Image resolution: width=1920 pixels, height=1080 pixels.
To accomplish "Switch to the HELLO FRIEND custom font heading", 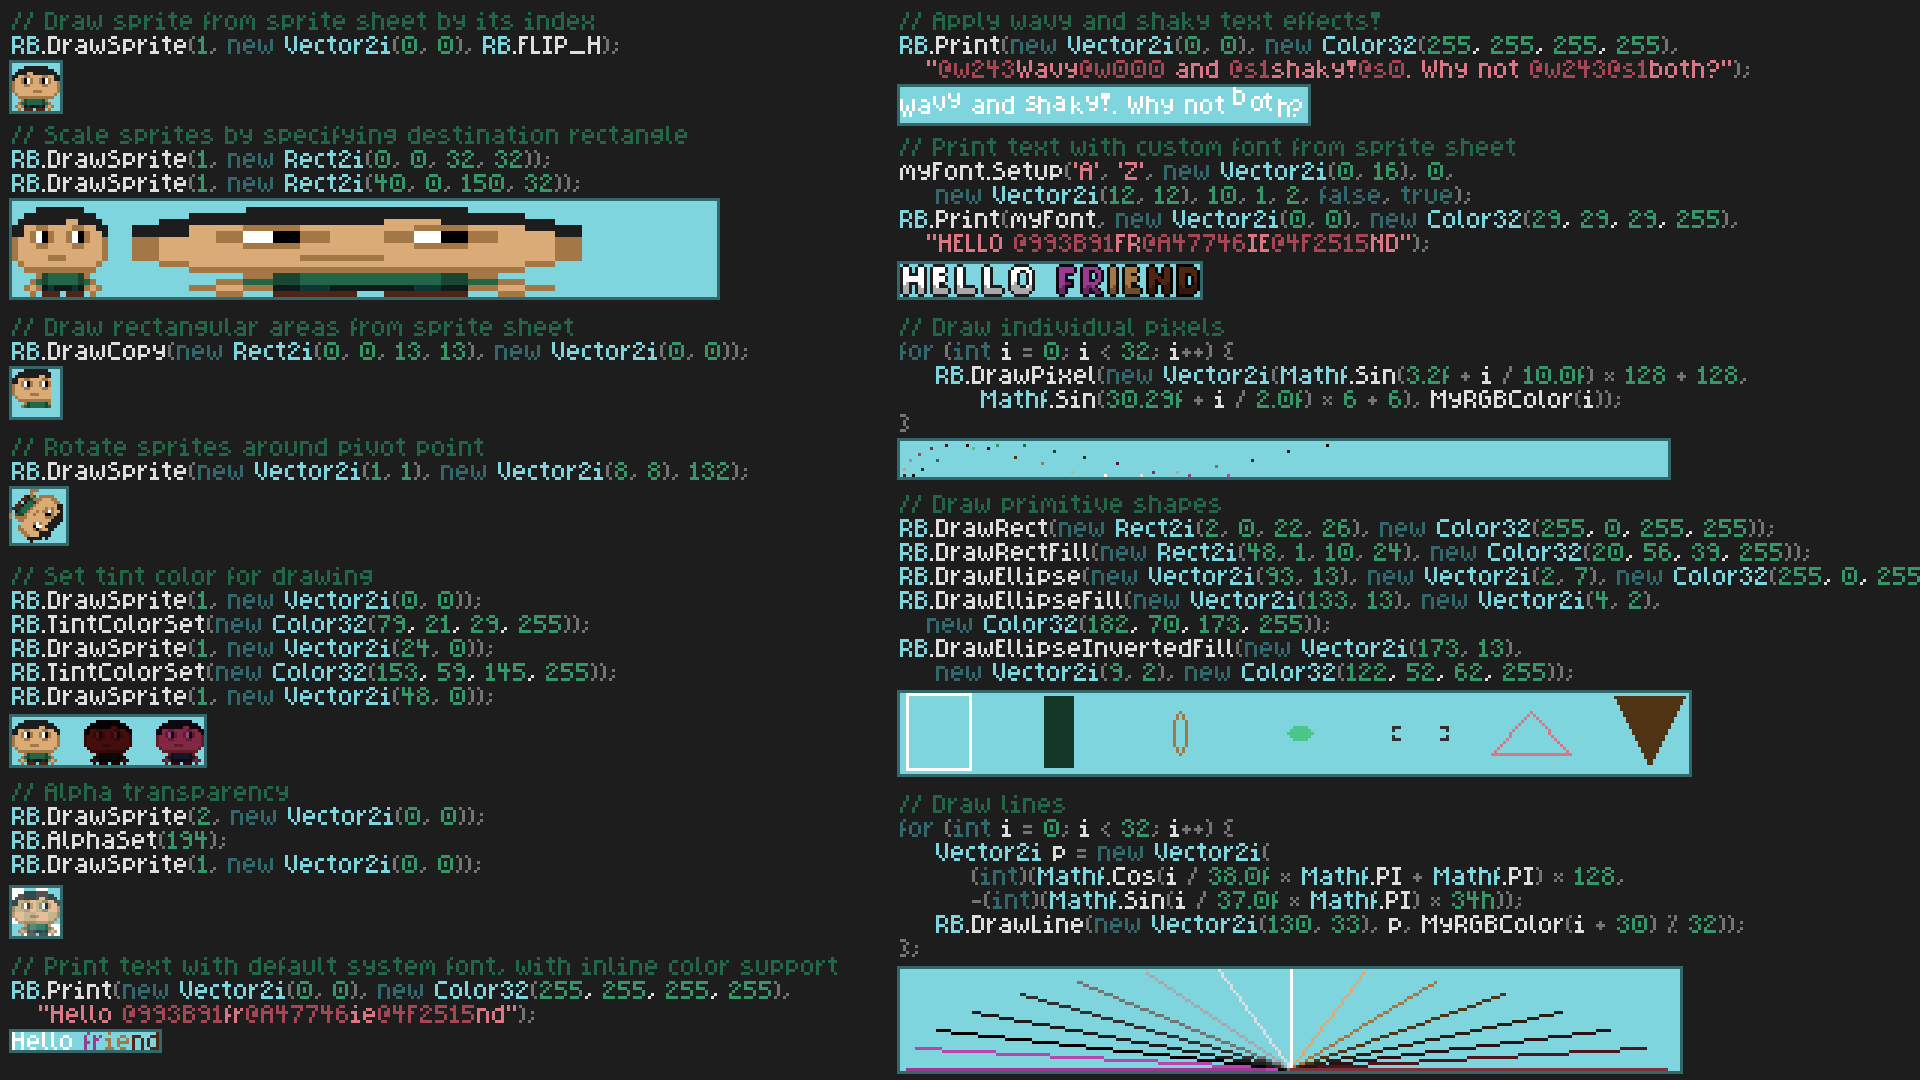I will 1048,281.
